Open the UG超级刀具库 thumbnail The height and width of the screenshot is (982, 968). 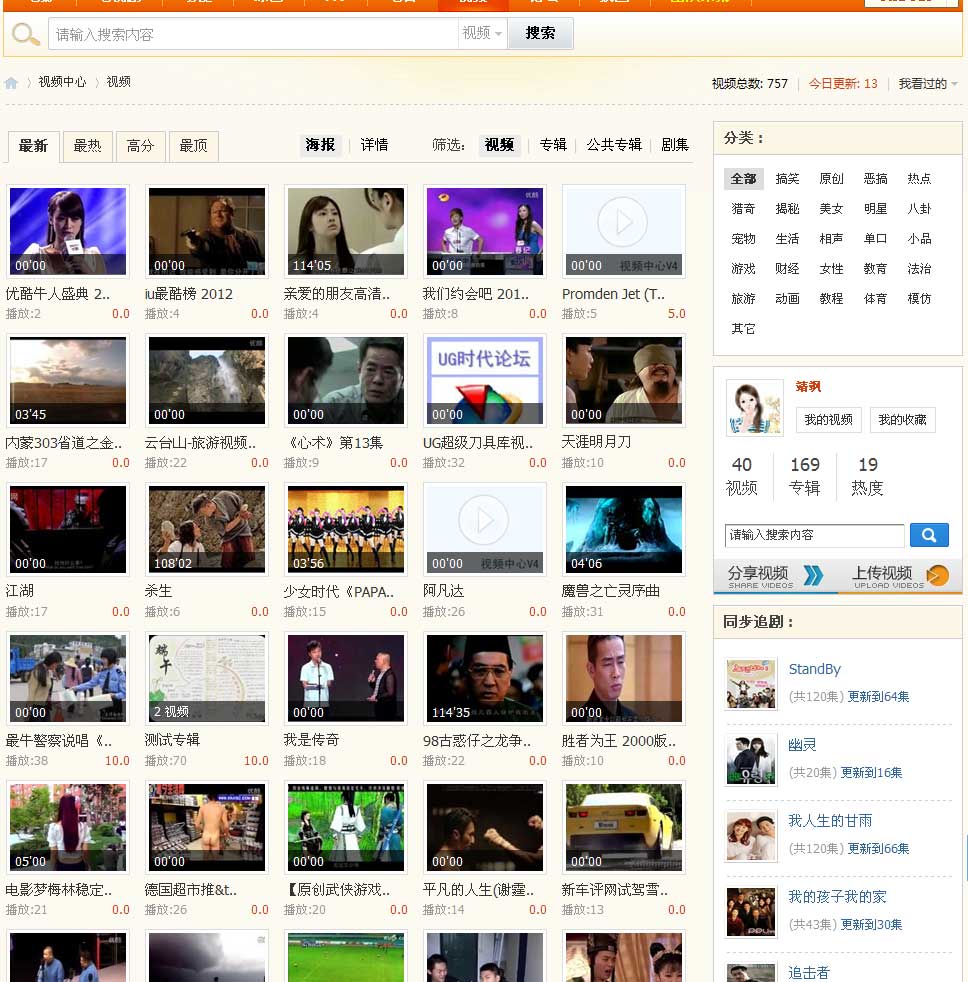485,380
